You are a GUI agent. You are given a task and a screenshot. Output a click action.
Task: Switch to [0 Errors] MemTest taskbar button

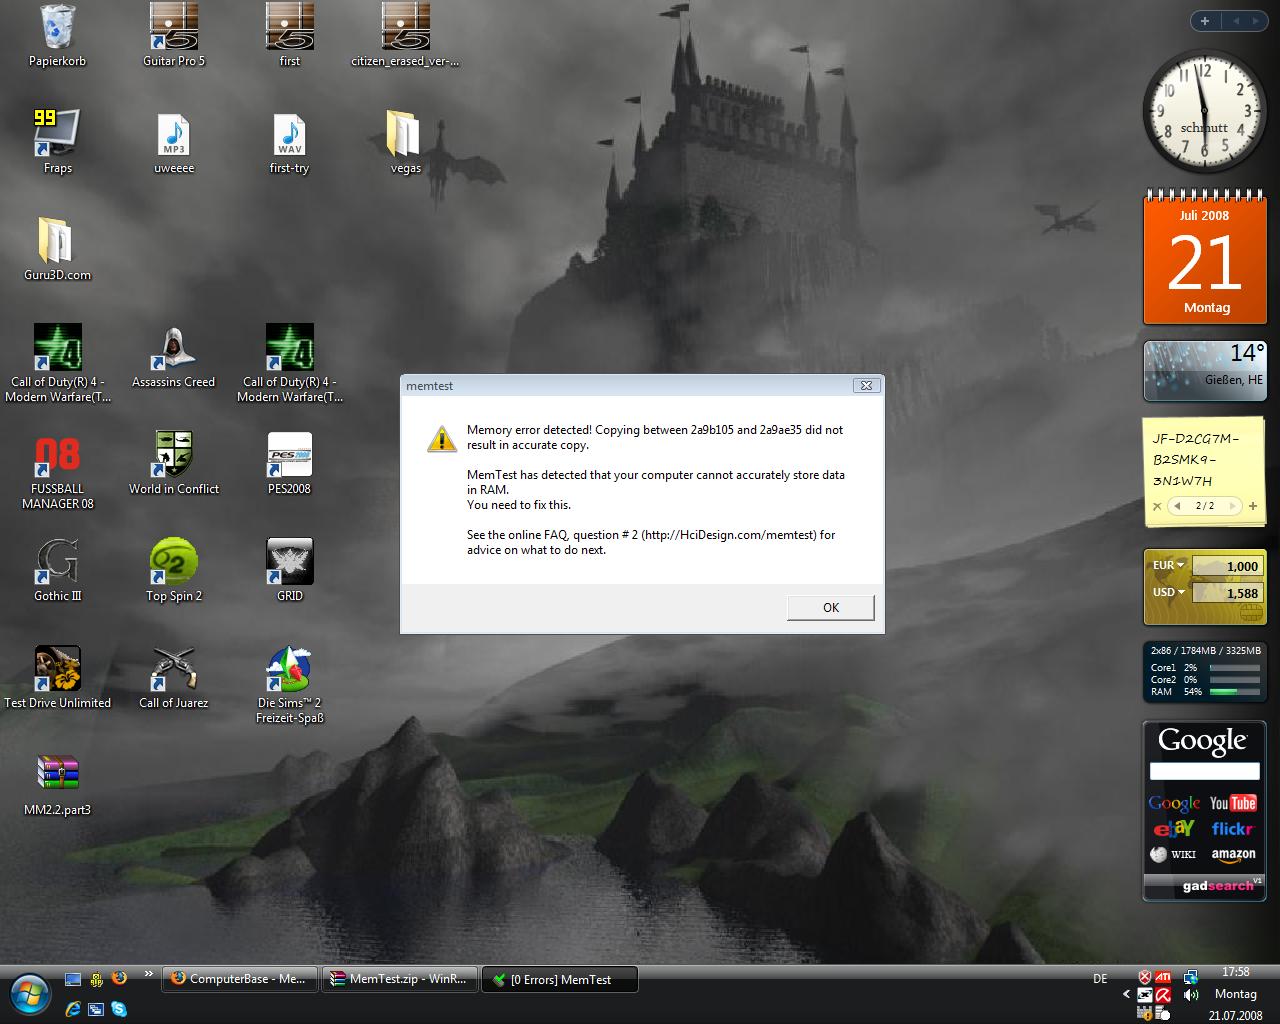[x=560, y=979]
